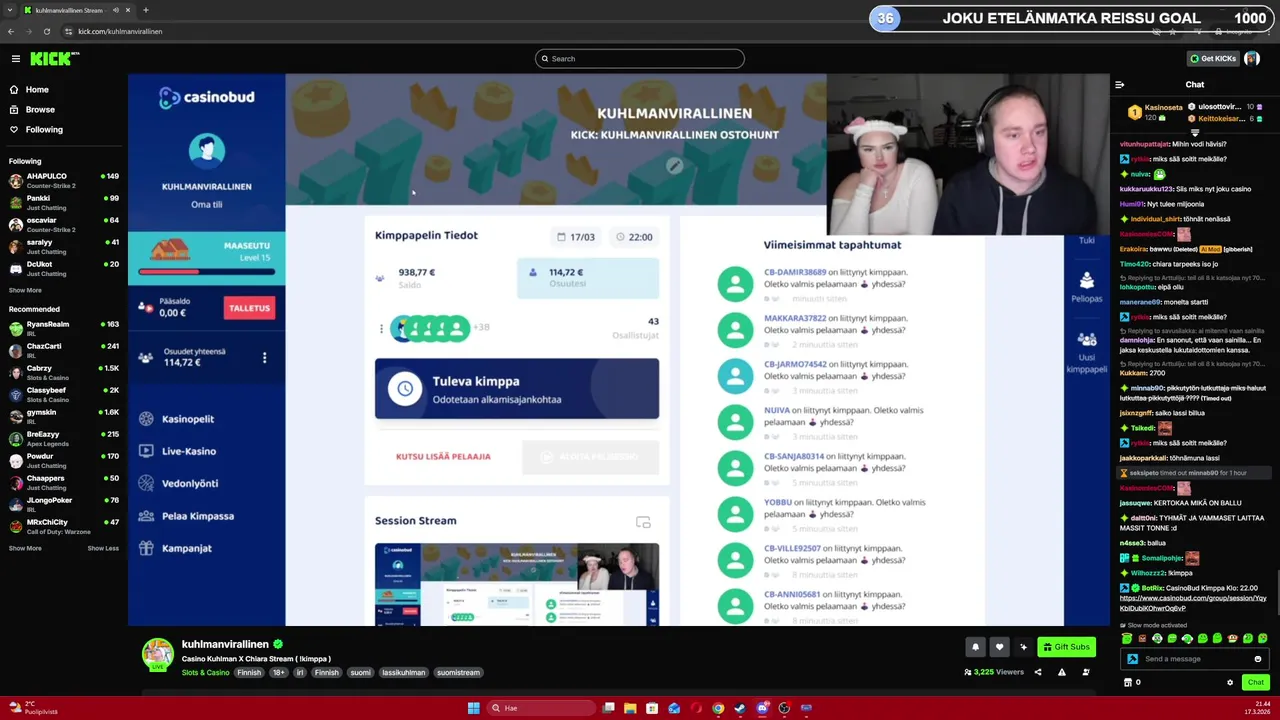This screenshot has width=1280, height=720.
Task: Focus the Send a message input
Action: 1195,659
